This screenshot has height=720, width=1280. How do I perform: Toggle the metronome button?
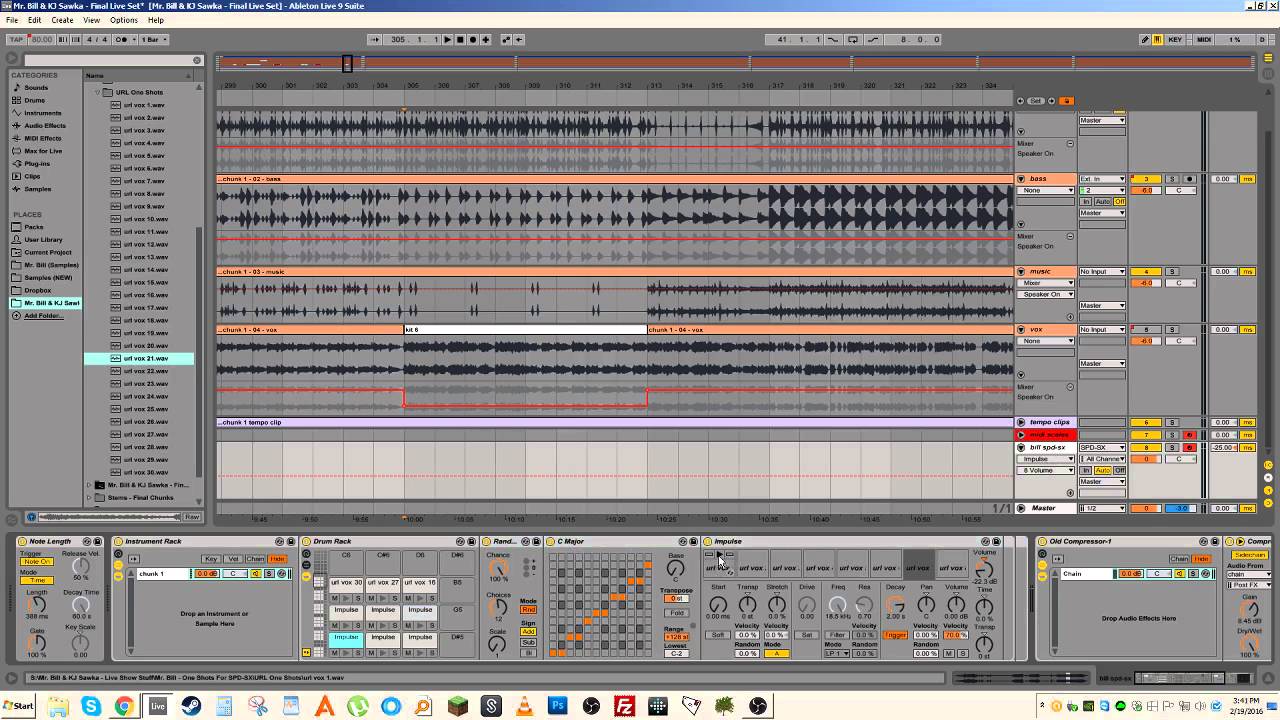pos(124,39)
